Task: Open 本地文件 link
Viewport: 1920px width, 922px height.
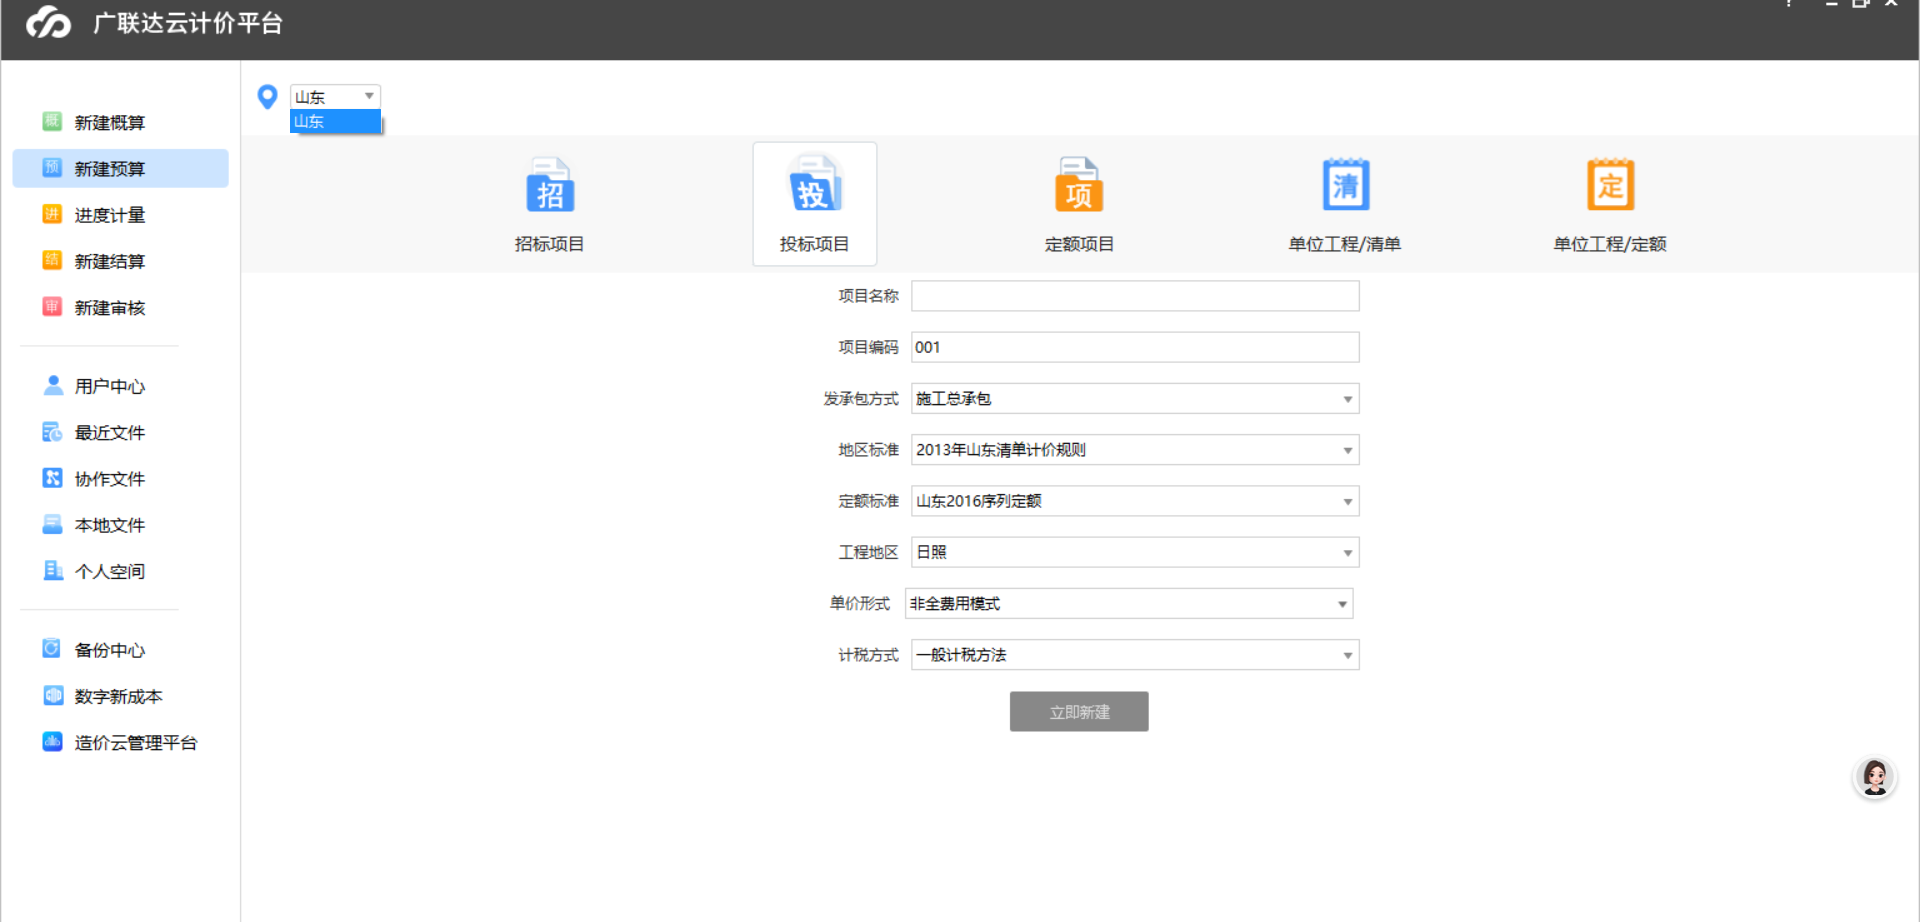Action: point(109,525)
